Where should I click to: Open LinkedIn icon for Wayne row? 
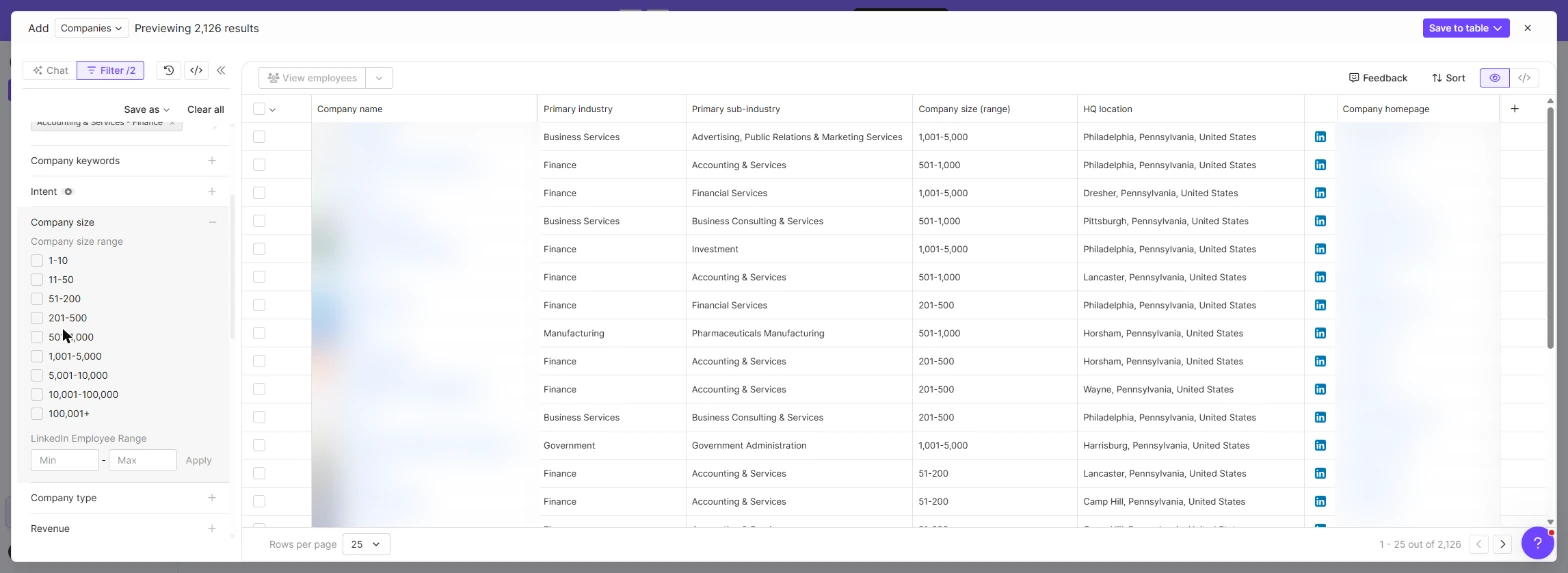coord(1320,389)
